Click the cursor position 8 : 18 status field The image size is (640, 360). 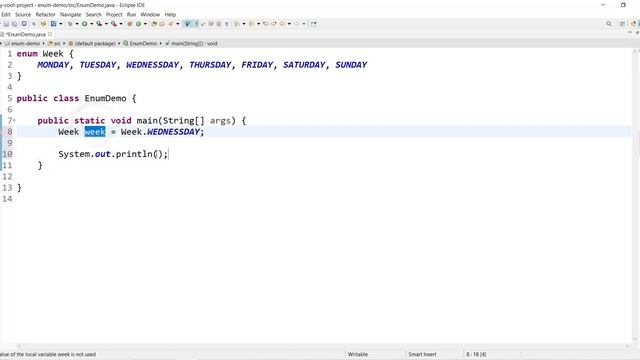476,354
